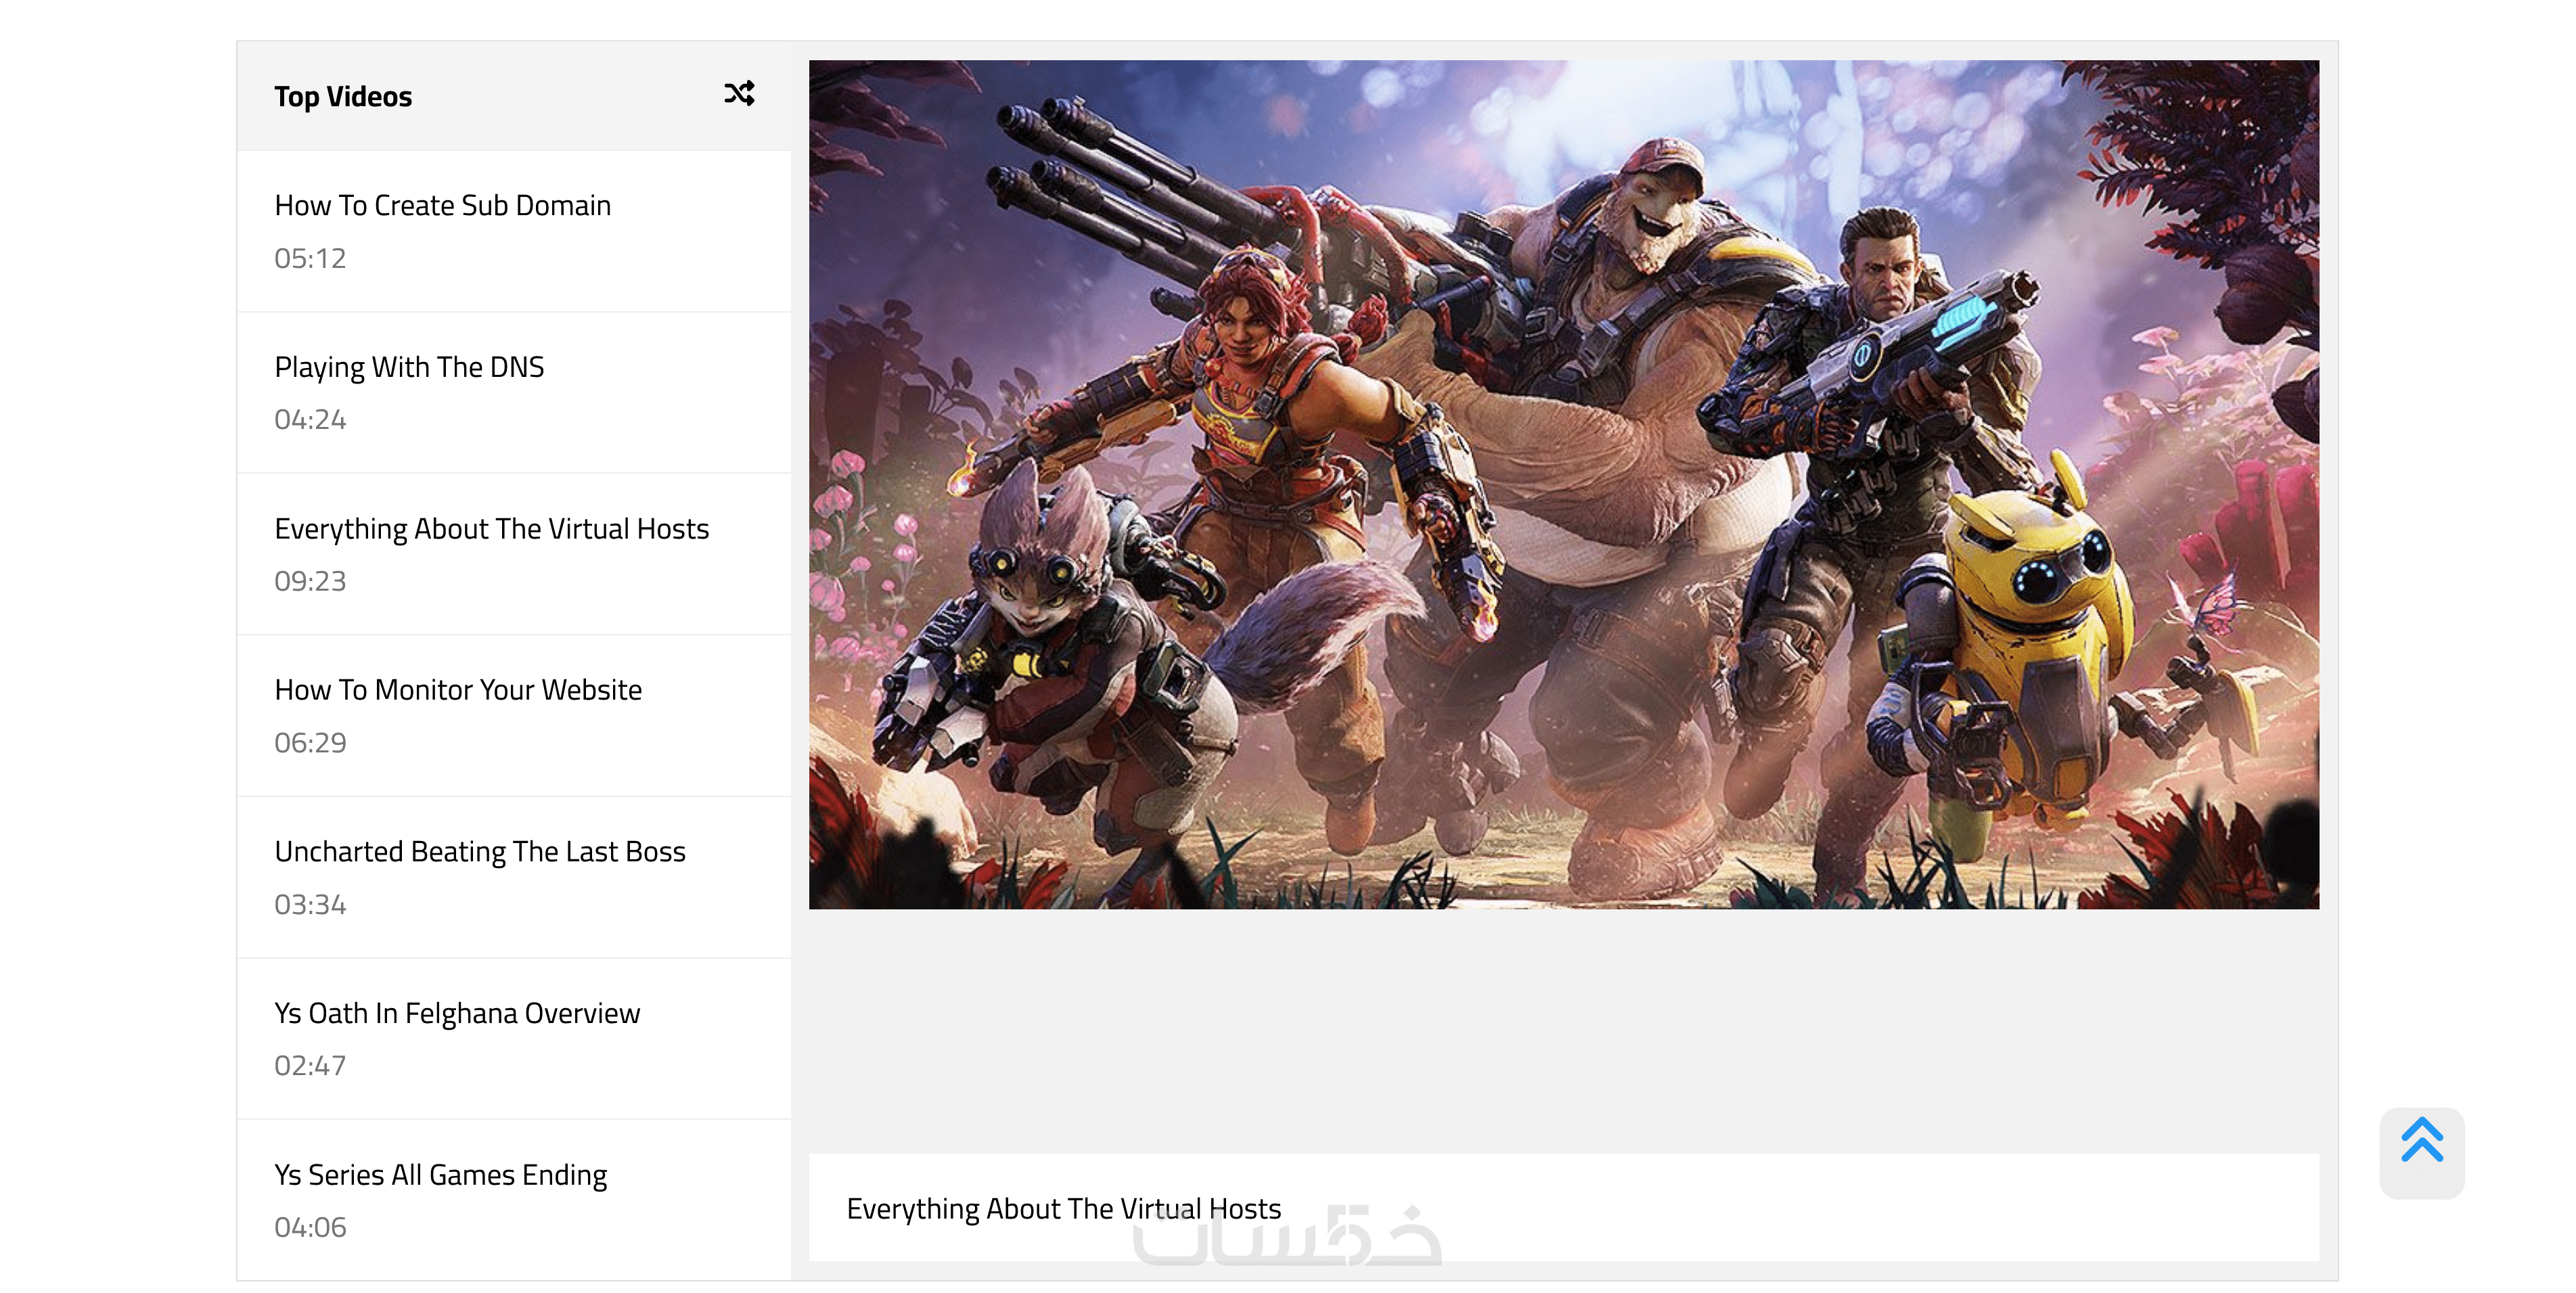2576x1293 pixels.
Task: Click the 04:24 duration under DNS video
Action: [x=310, y=419]
